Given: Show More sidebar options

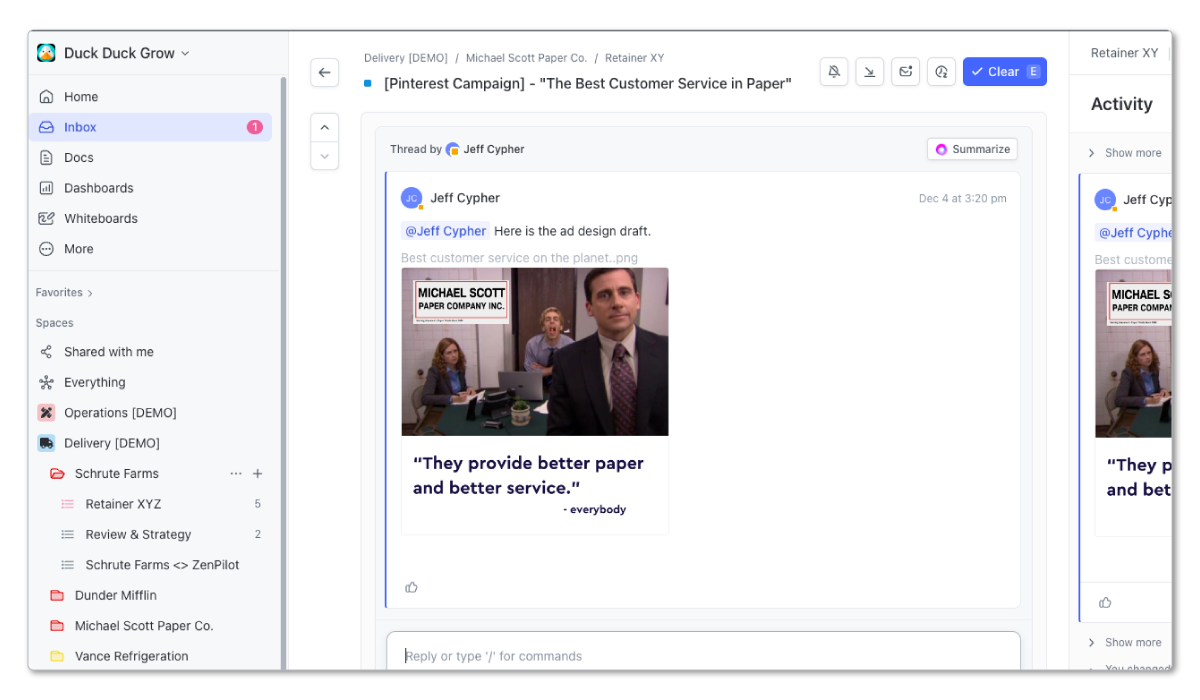Looking at the screenshot, I should pyautogui.click(x=150, y=249).
